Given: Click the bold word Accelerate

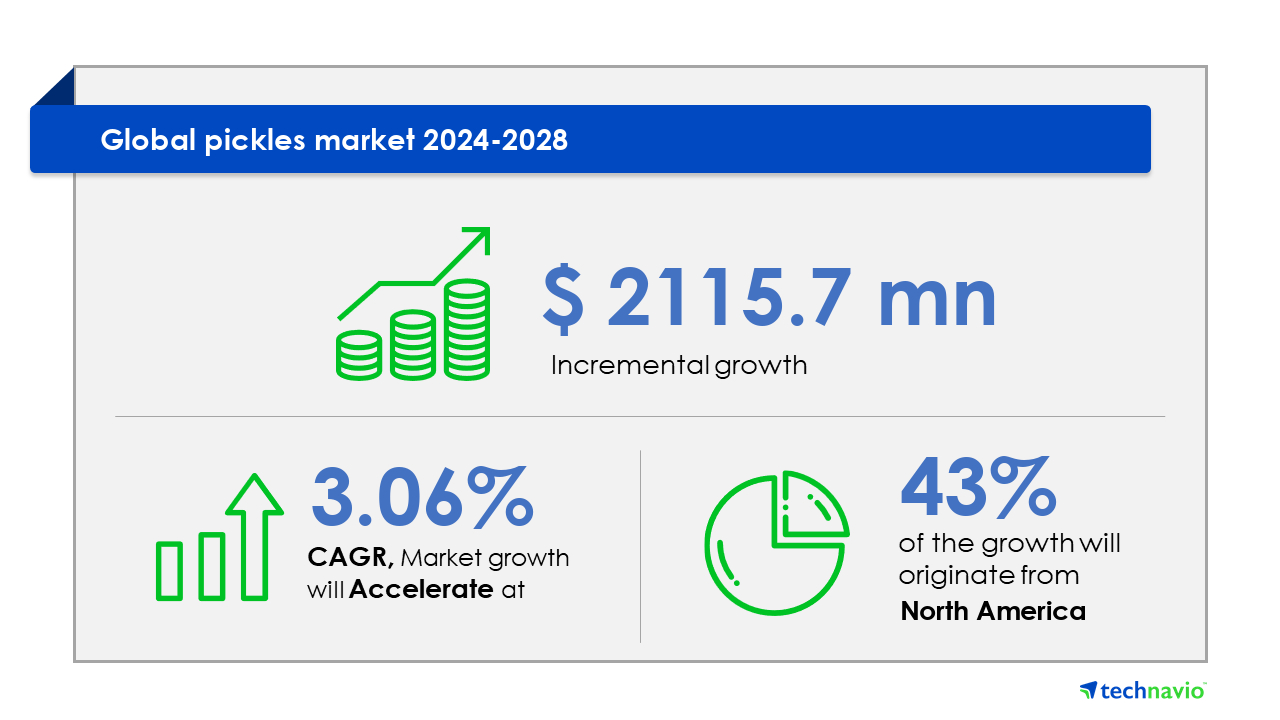Looking at the screenshot, I should click(x=421, y=589).
